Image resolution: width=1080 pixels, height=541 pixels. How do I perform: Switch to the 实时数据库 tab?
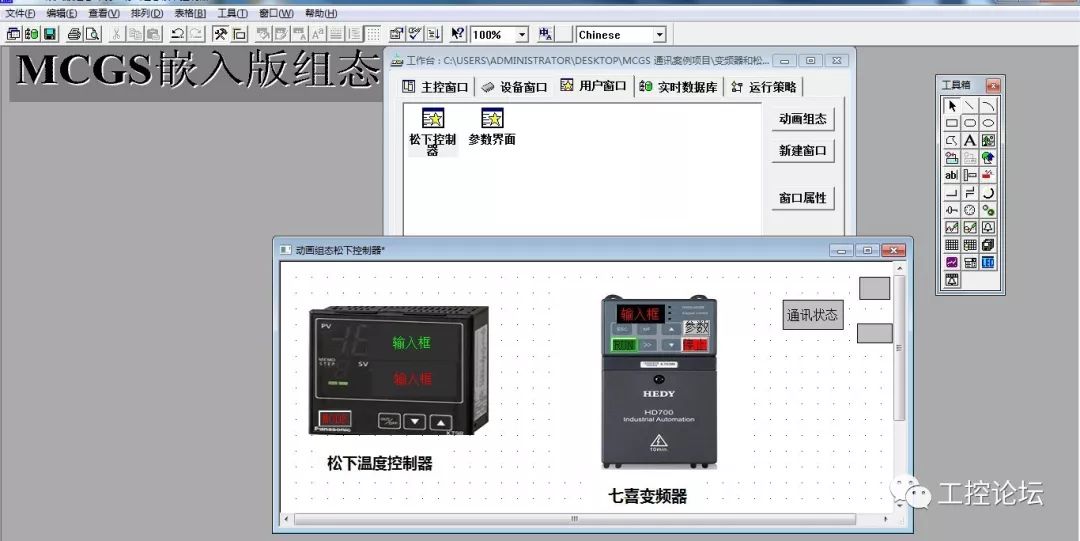[679, 88]
